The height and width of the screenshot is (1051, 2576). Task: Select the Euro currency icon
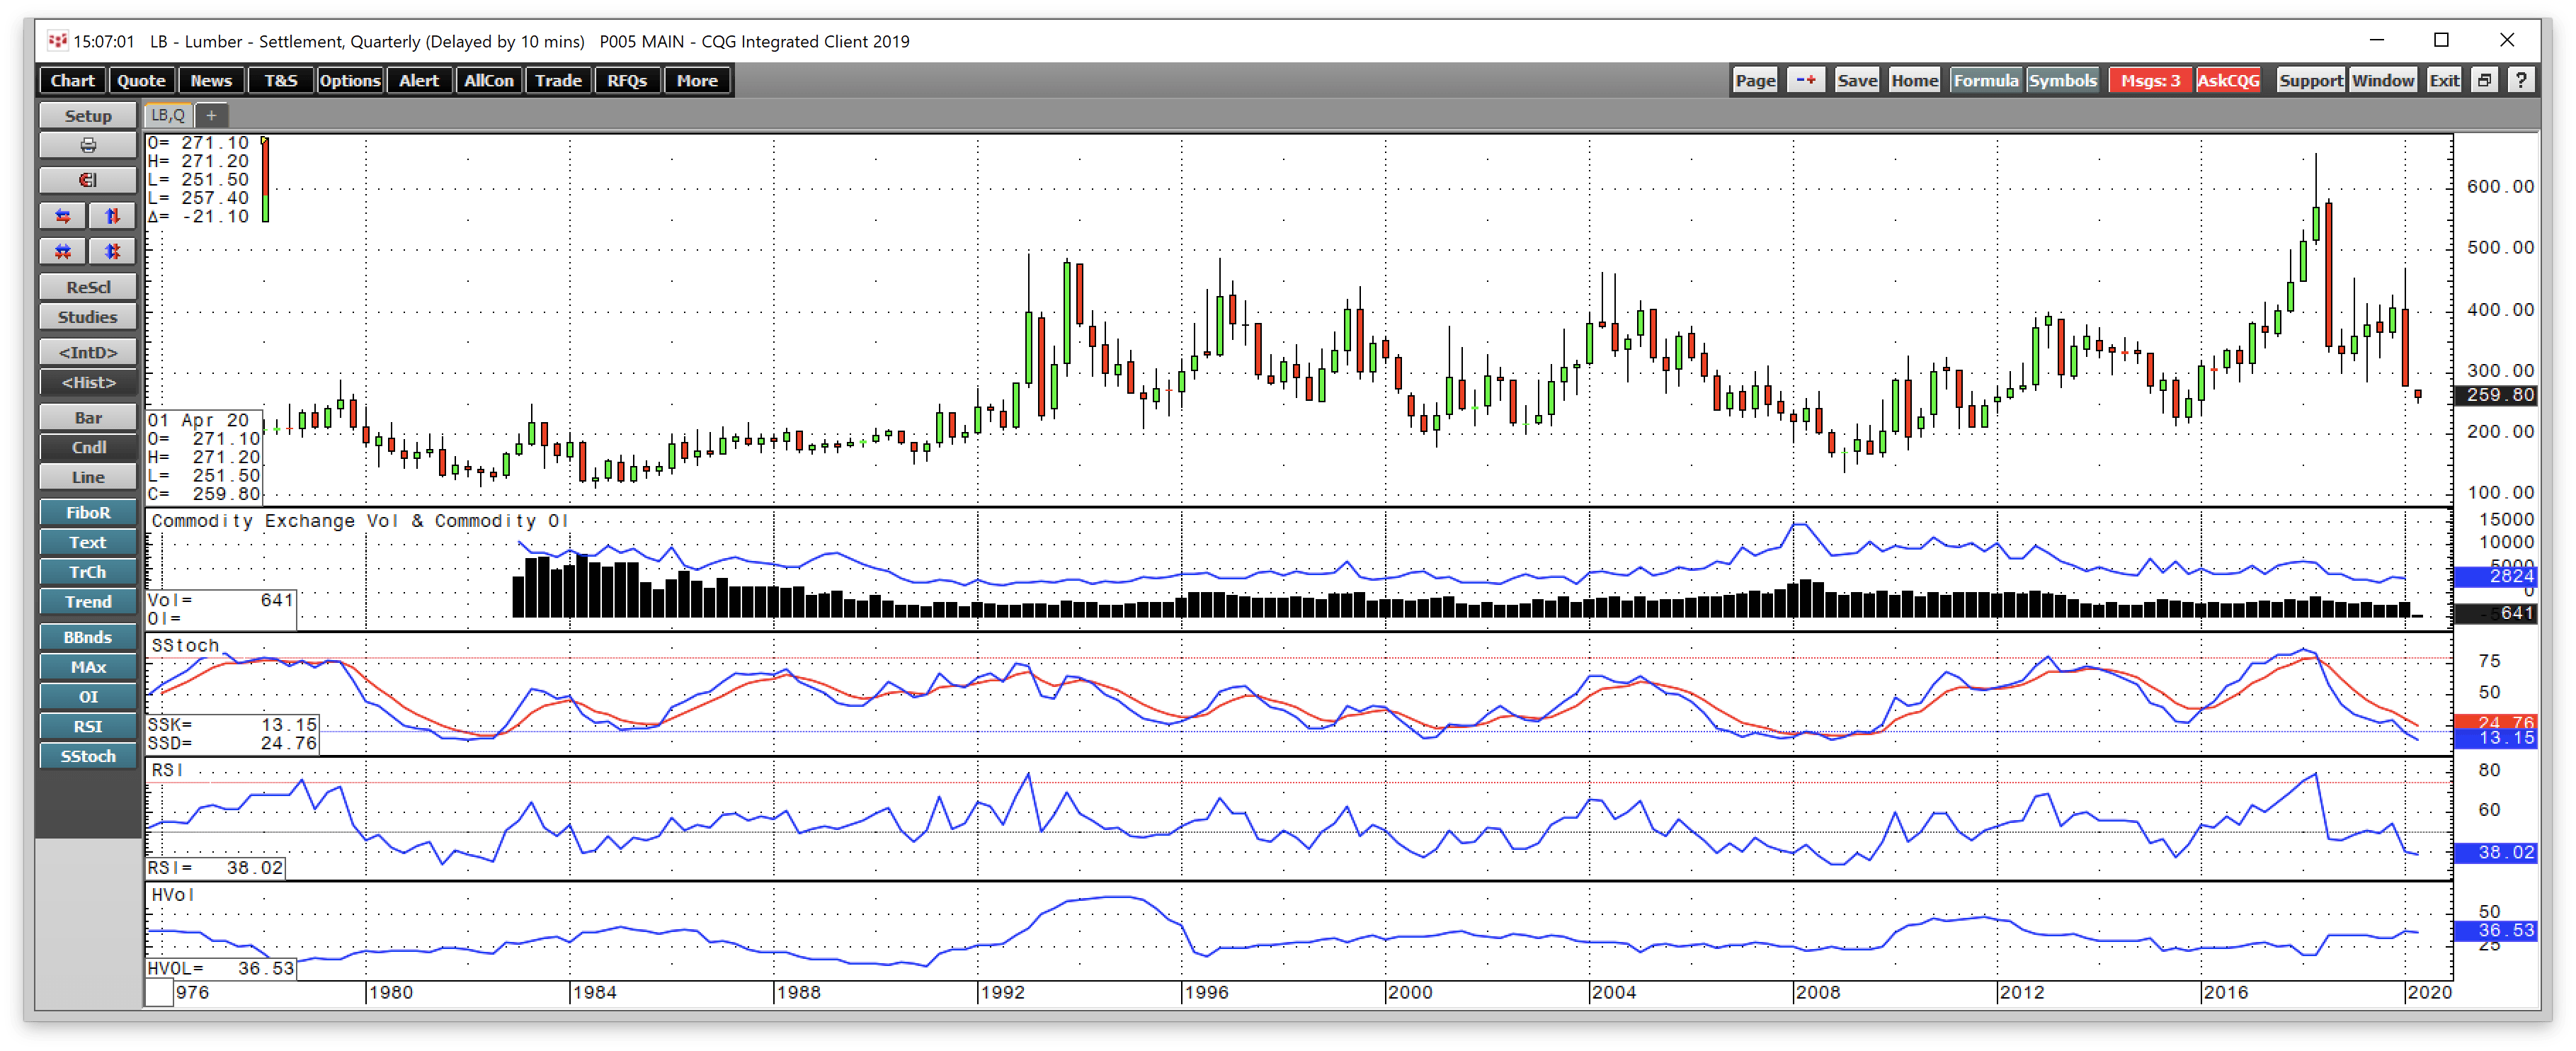(87, 180)
